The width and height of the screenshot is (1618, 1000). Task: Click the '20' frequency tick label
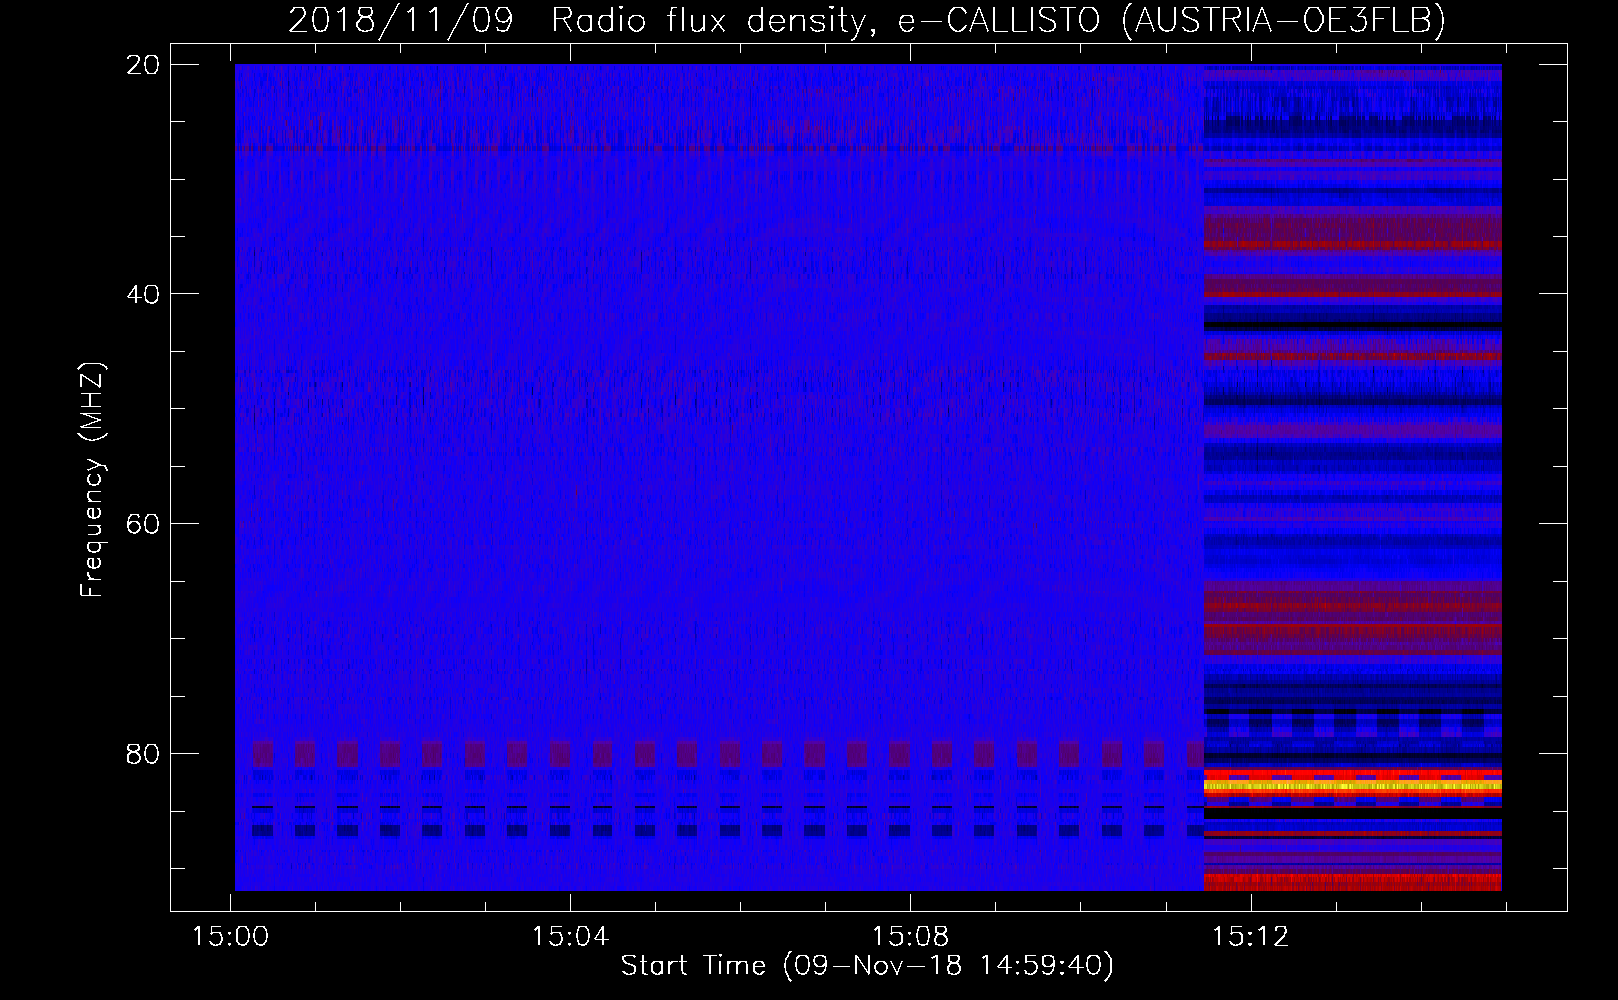tap(144, 64)
